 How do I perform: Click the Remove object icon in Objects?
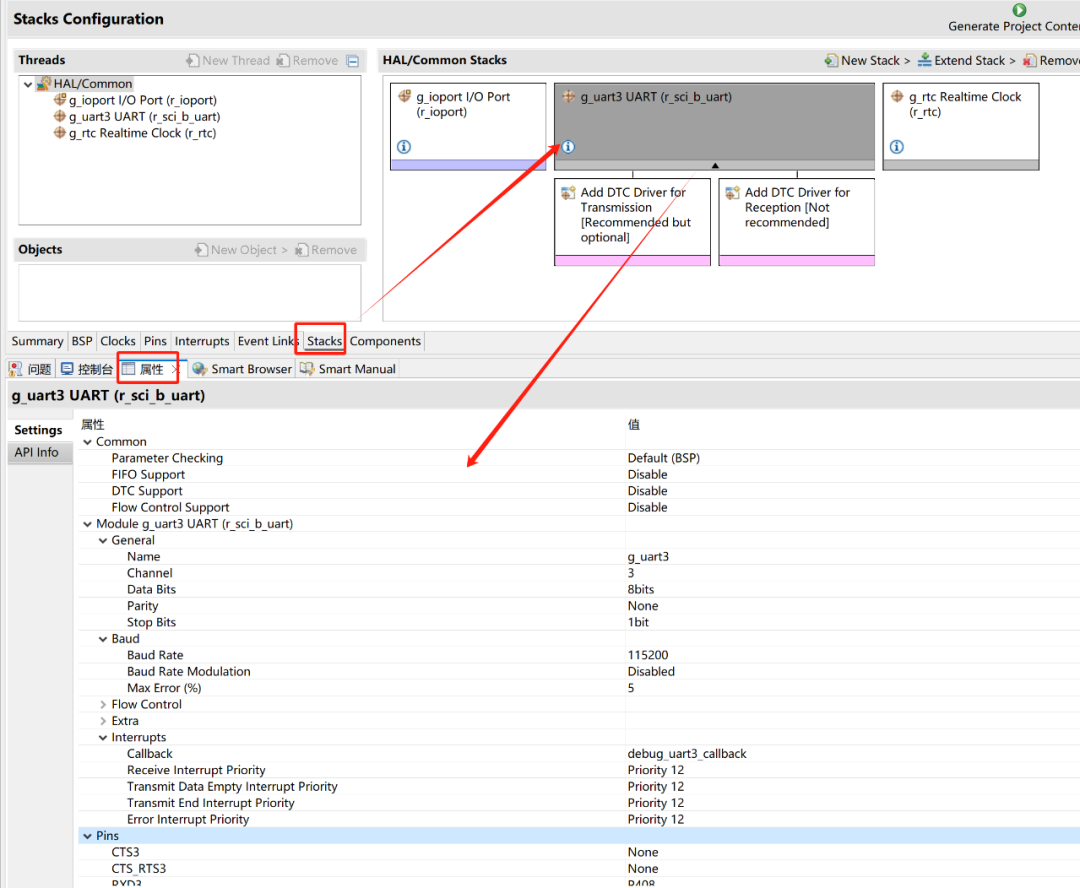tap(302, 249)
